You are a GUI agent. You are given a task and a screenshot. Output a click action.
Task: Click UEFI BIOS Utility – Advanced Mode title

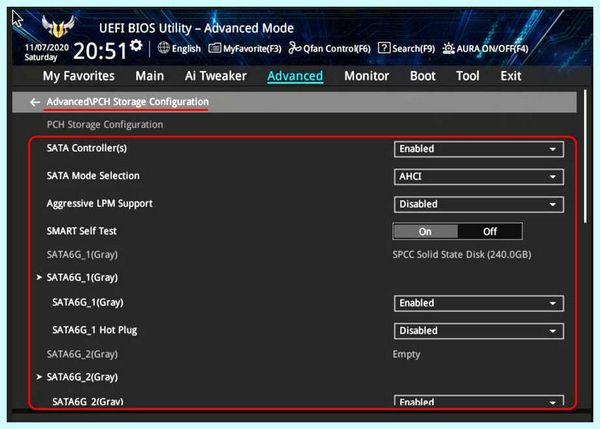(196, 28)
